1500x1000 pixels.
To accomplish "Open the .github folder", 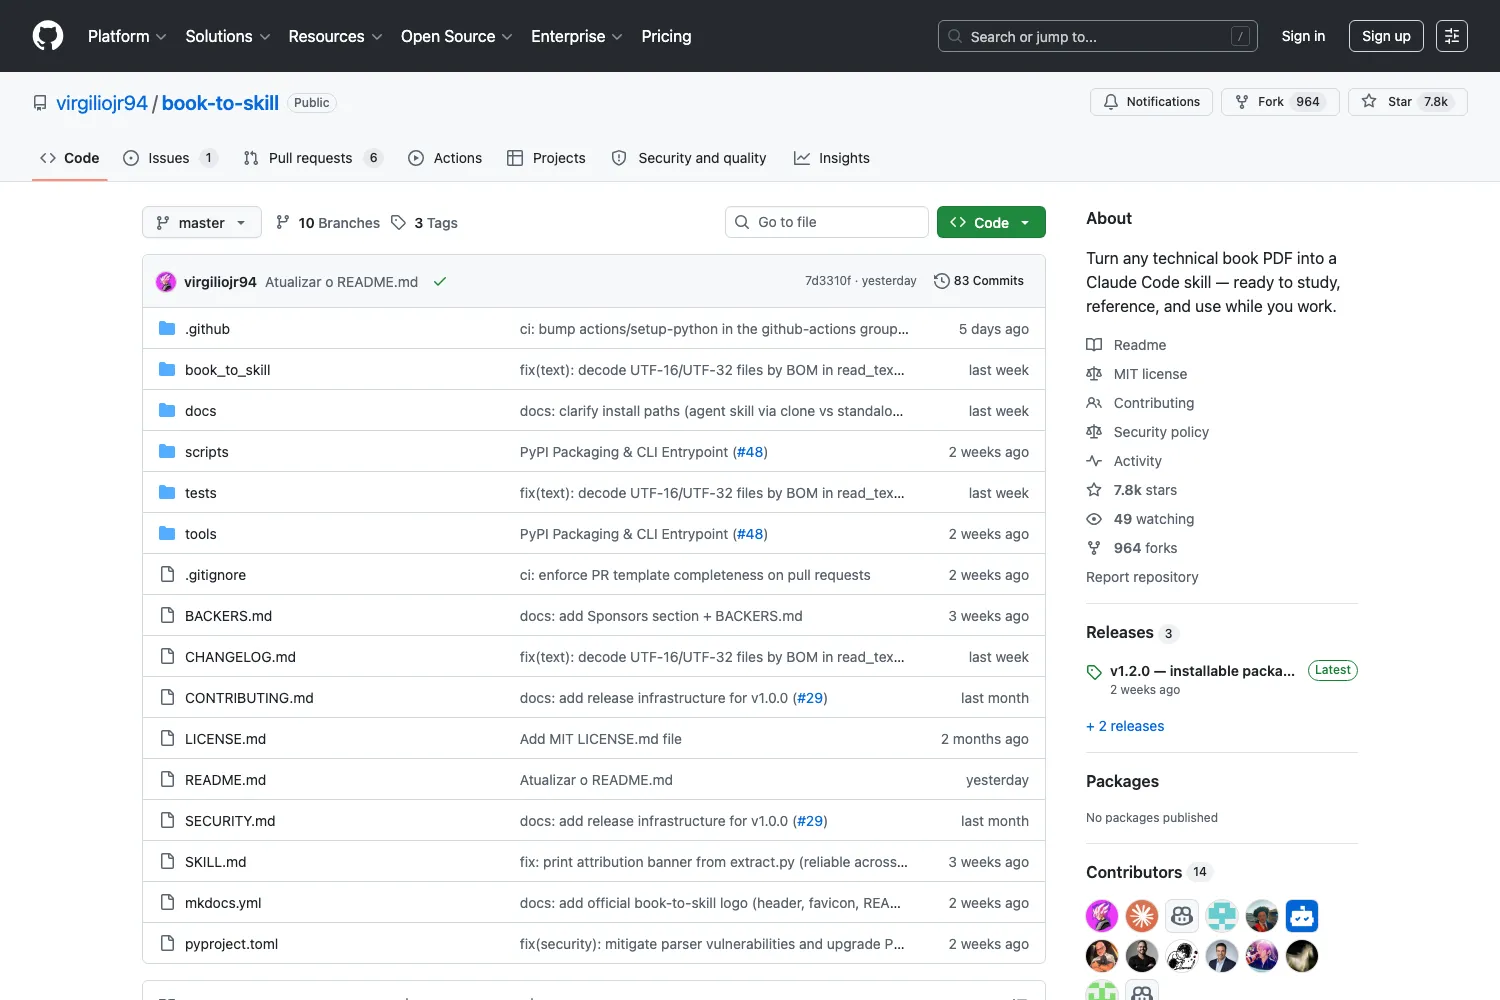I will pyautogui.click(x=207, y=329).
